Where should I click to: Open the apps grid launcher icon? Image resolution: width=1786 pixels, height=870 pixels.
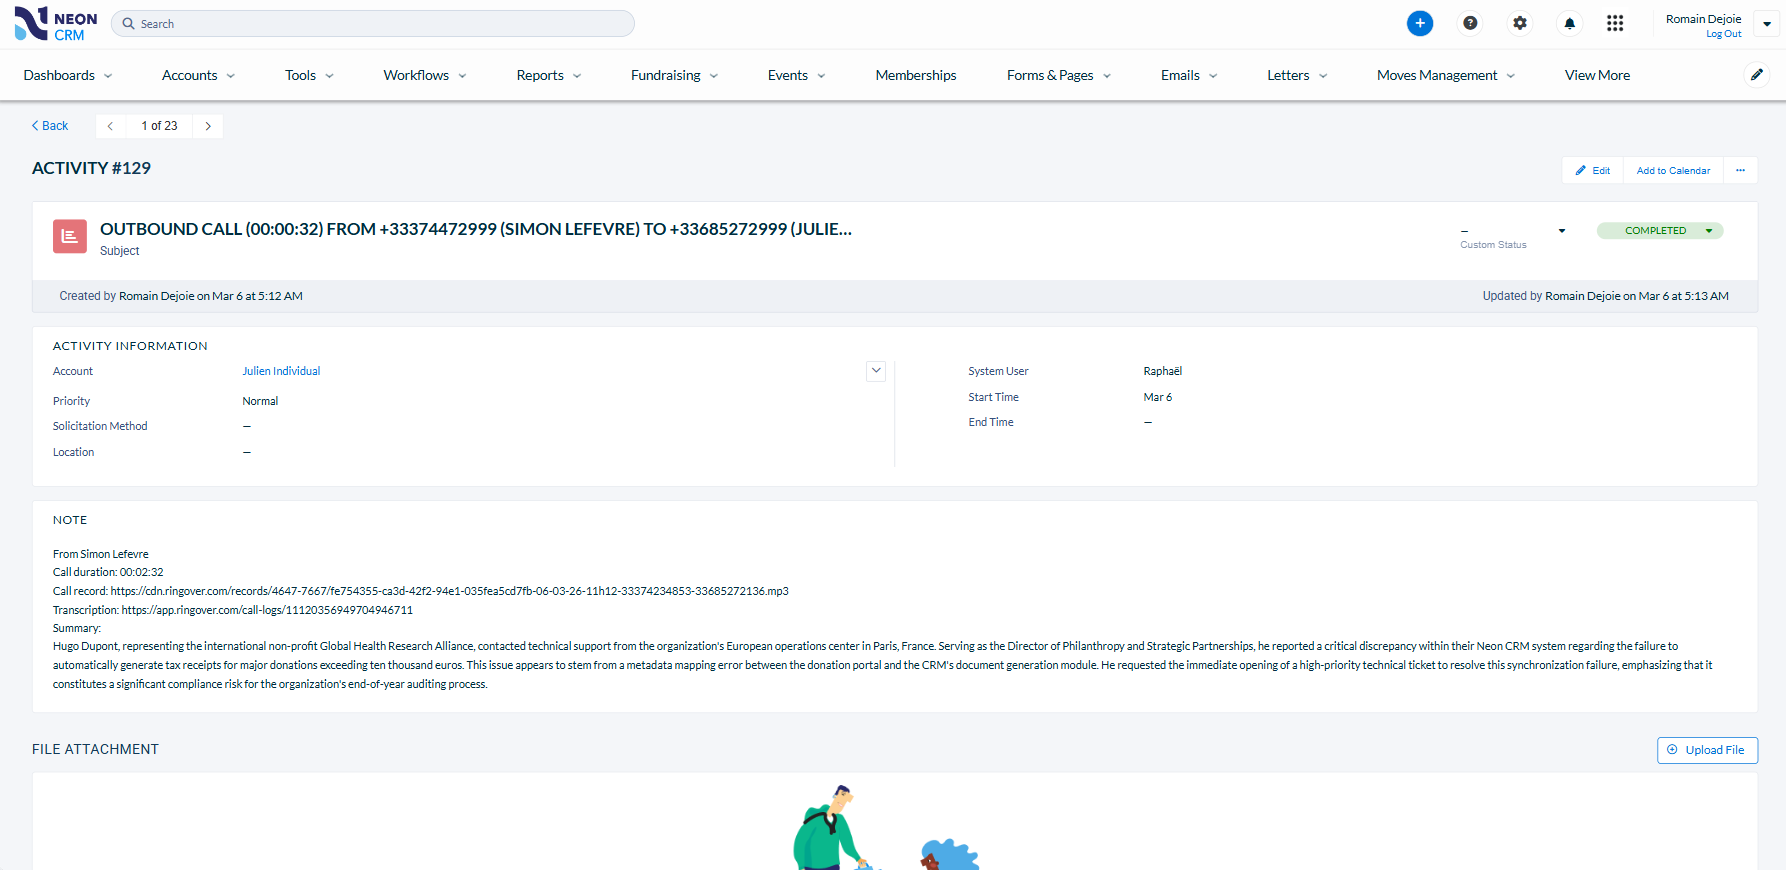click(1614, 23)
